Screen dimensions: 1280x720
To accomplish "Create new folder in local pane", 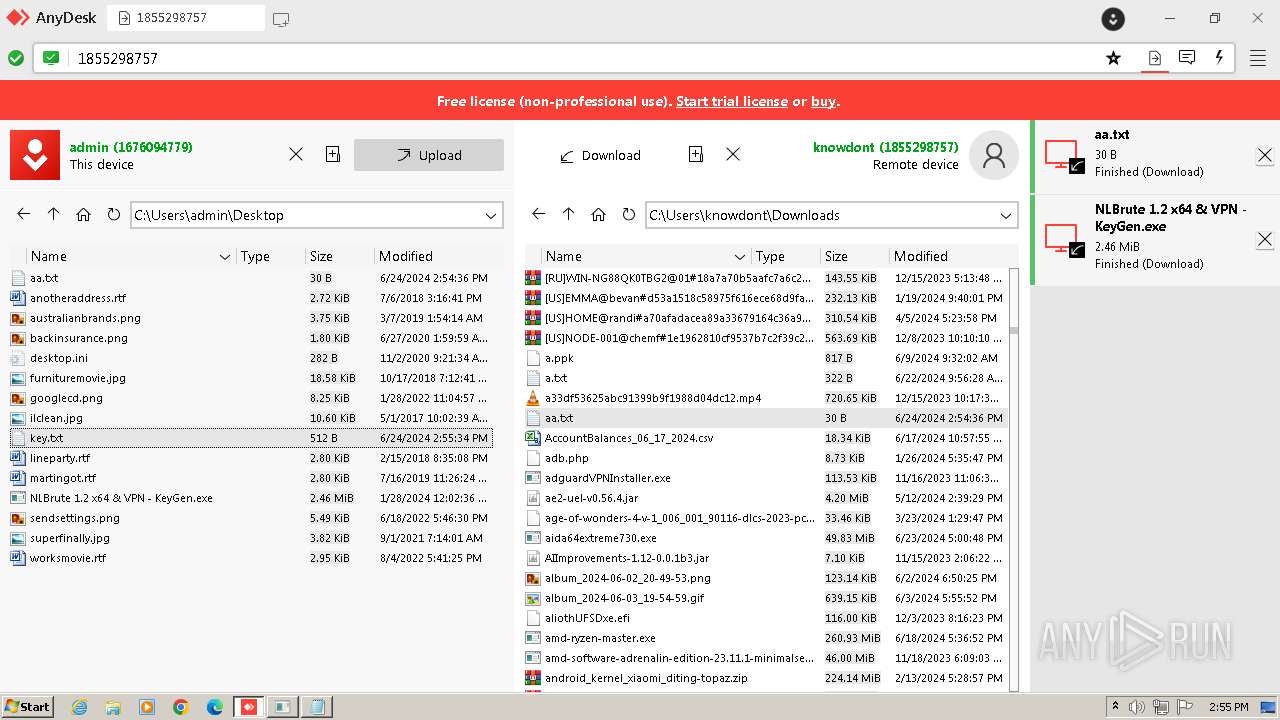I will click(x=333, y=154).
